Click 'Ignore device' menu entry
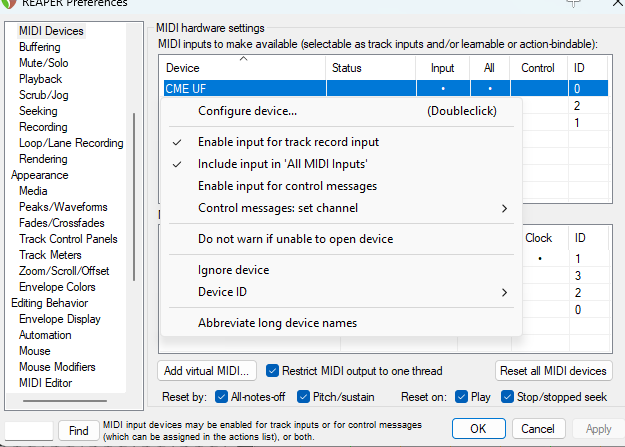The height and width of the screenshot is (447, 625). click(x=233, y=270)
